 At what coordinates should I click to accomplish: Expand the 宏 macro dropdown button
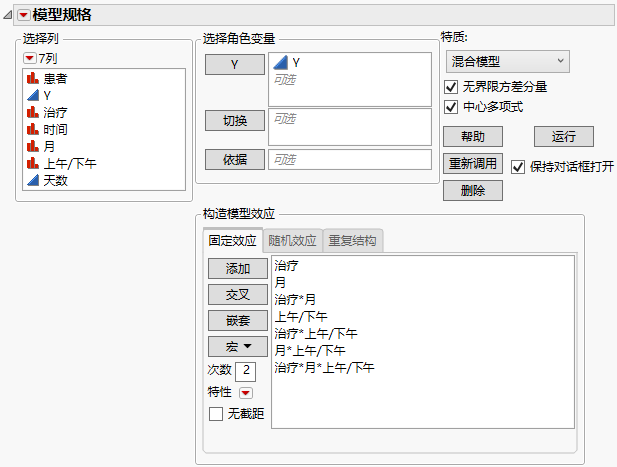238,346
